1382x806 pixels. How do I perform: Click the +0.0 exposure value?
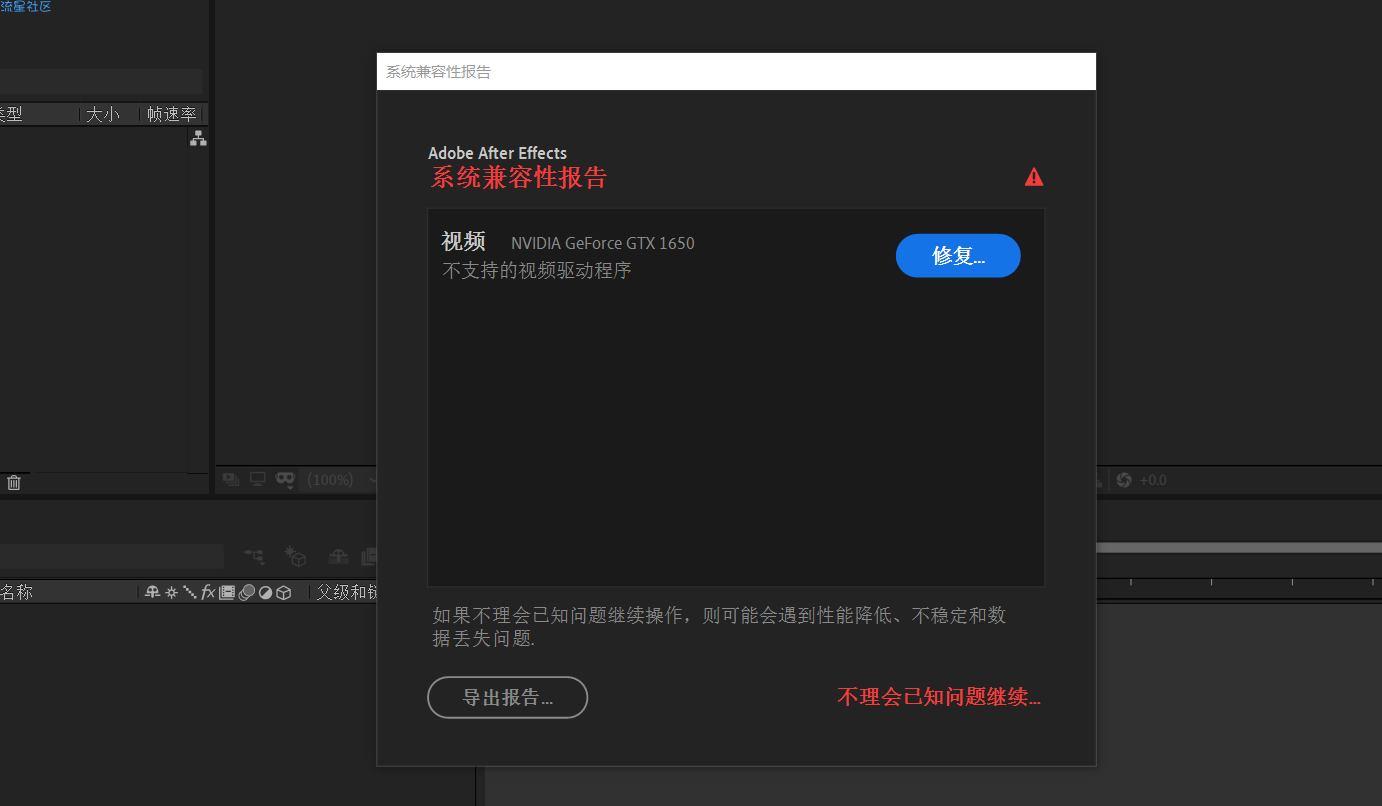pyautogui.click(x=1153, y=480)
